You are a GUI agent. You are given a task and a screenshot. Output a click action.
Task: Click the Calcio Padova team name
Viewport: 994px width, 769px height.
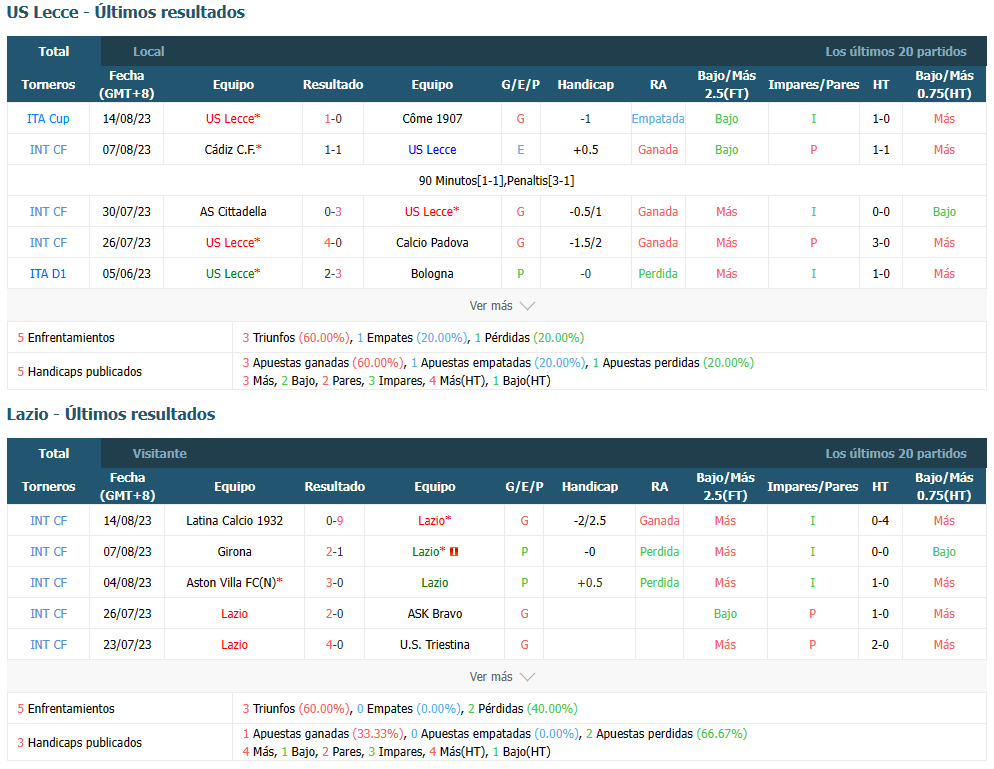[x=432, y=243]
